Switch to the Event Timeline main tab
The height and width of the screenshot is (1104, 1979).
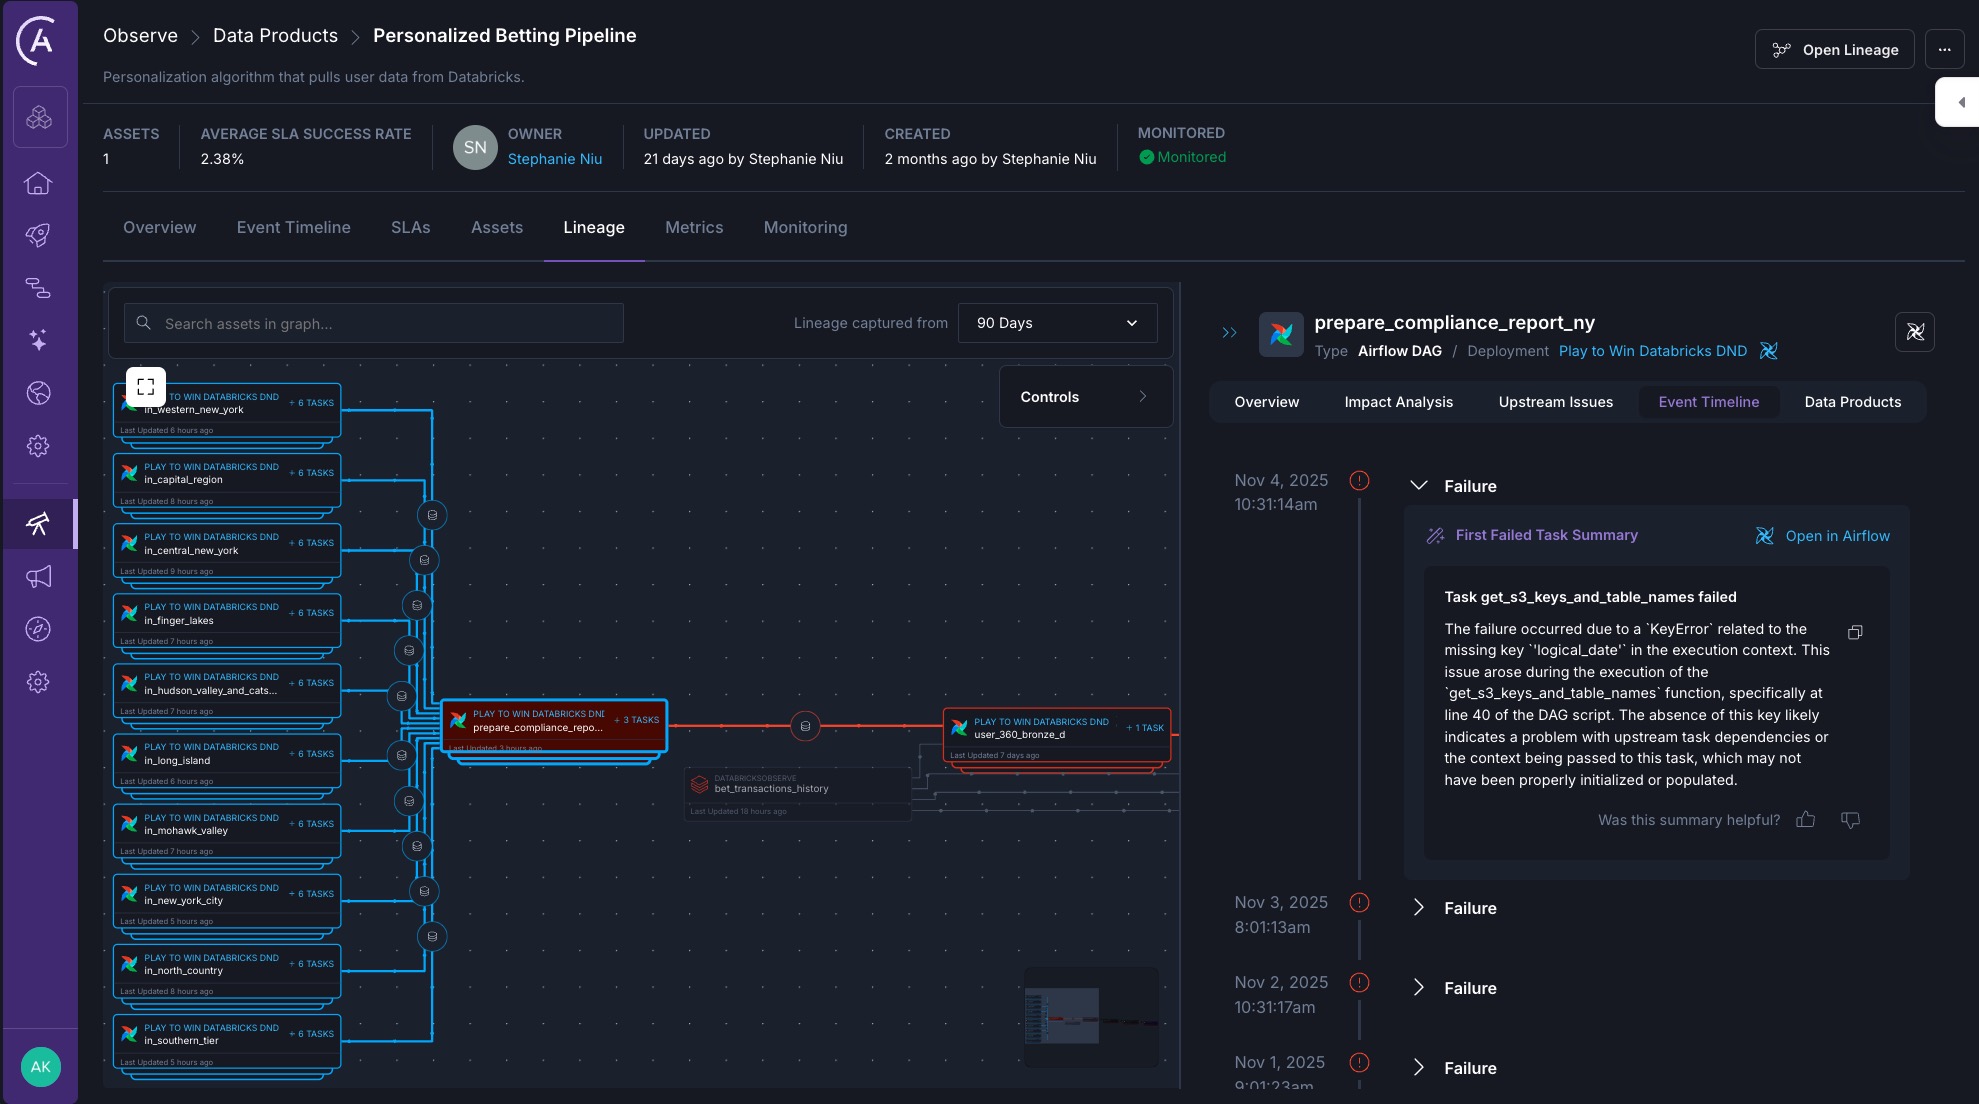pyautogui.click(x=293, y=227)
